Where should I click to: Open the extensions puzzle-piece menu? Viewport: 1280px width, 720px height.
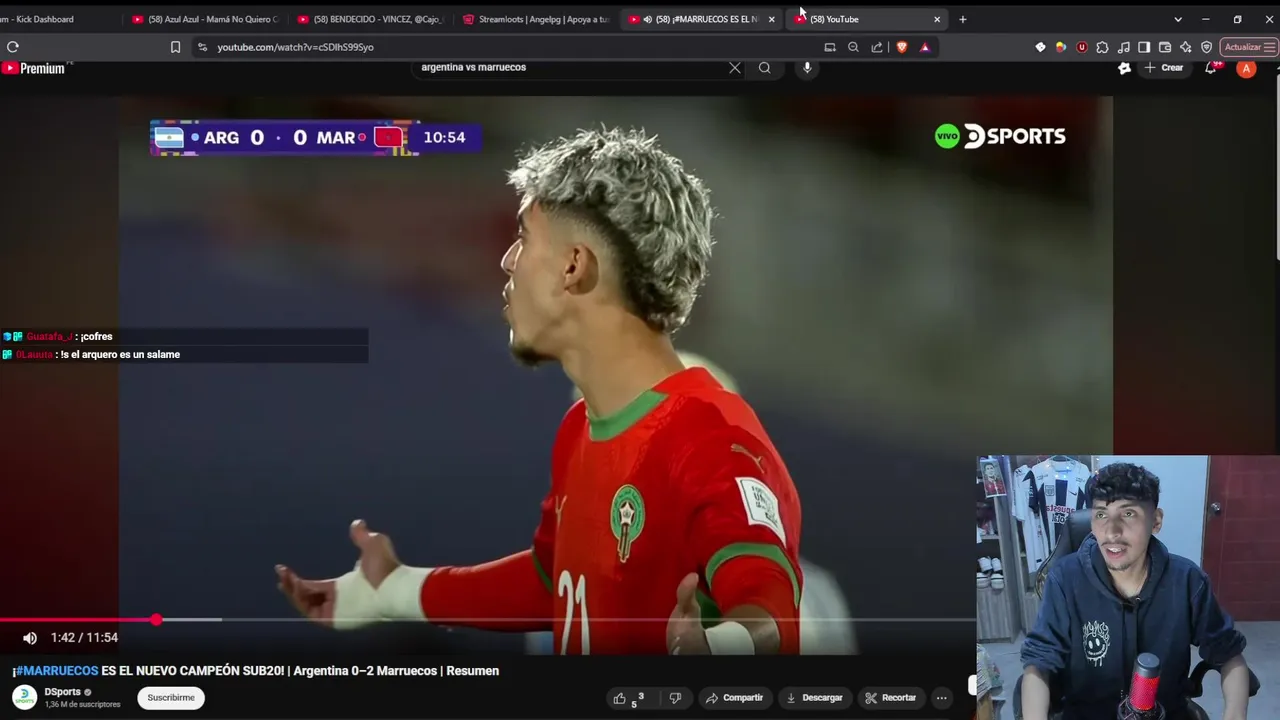pyautogui.click(x=1102, y=47)
